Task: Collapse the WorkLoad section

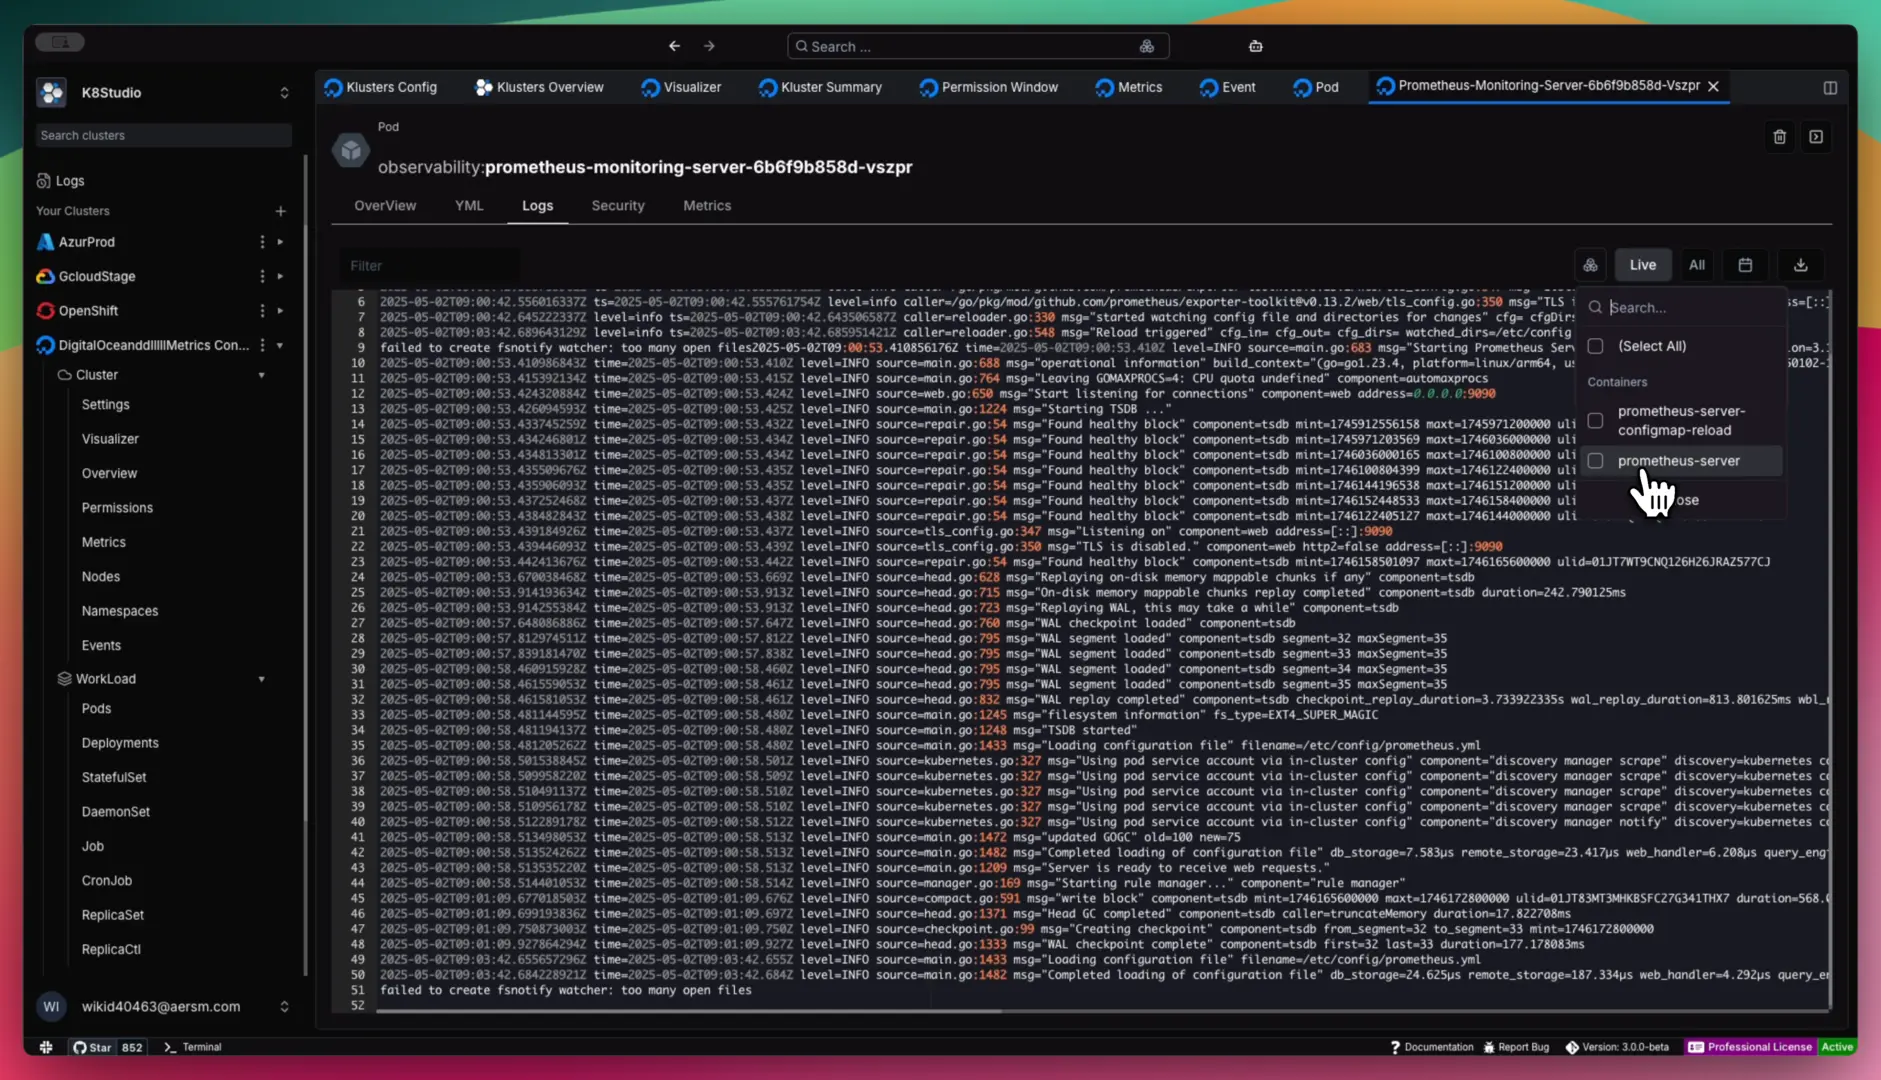Action: click(x=262, y=679)
